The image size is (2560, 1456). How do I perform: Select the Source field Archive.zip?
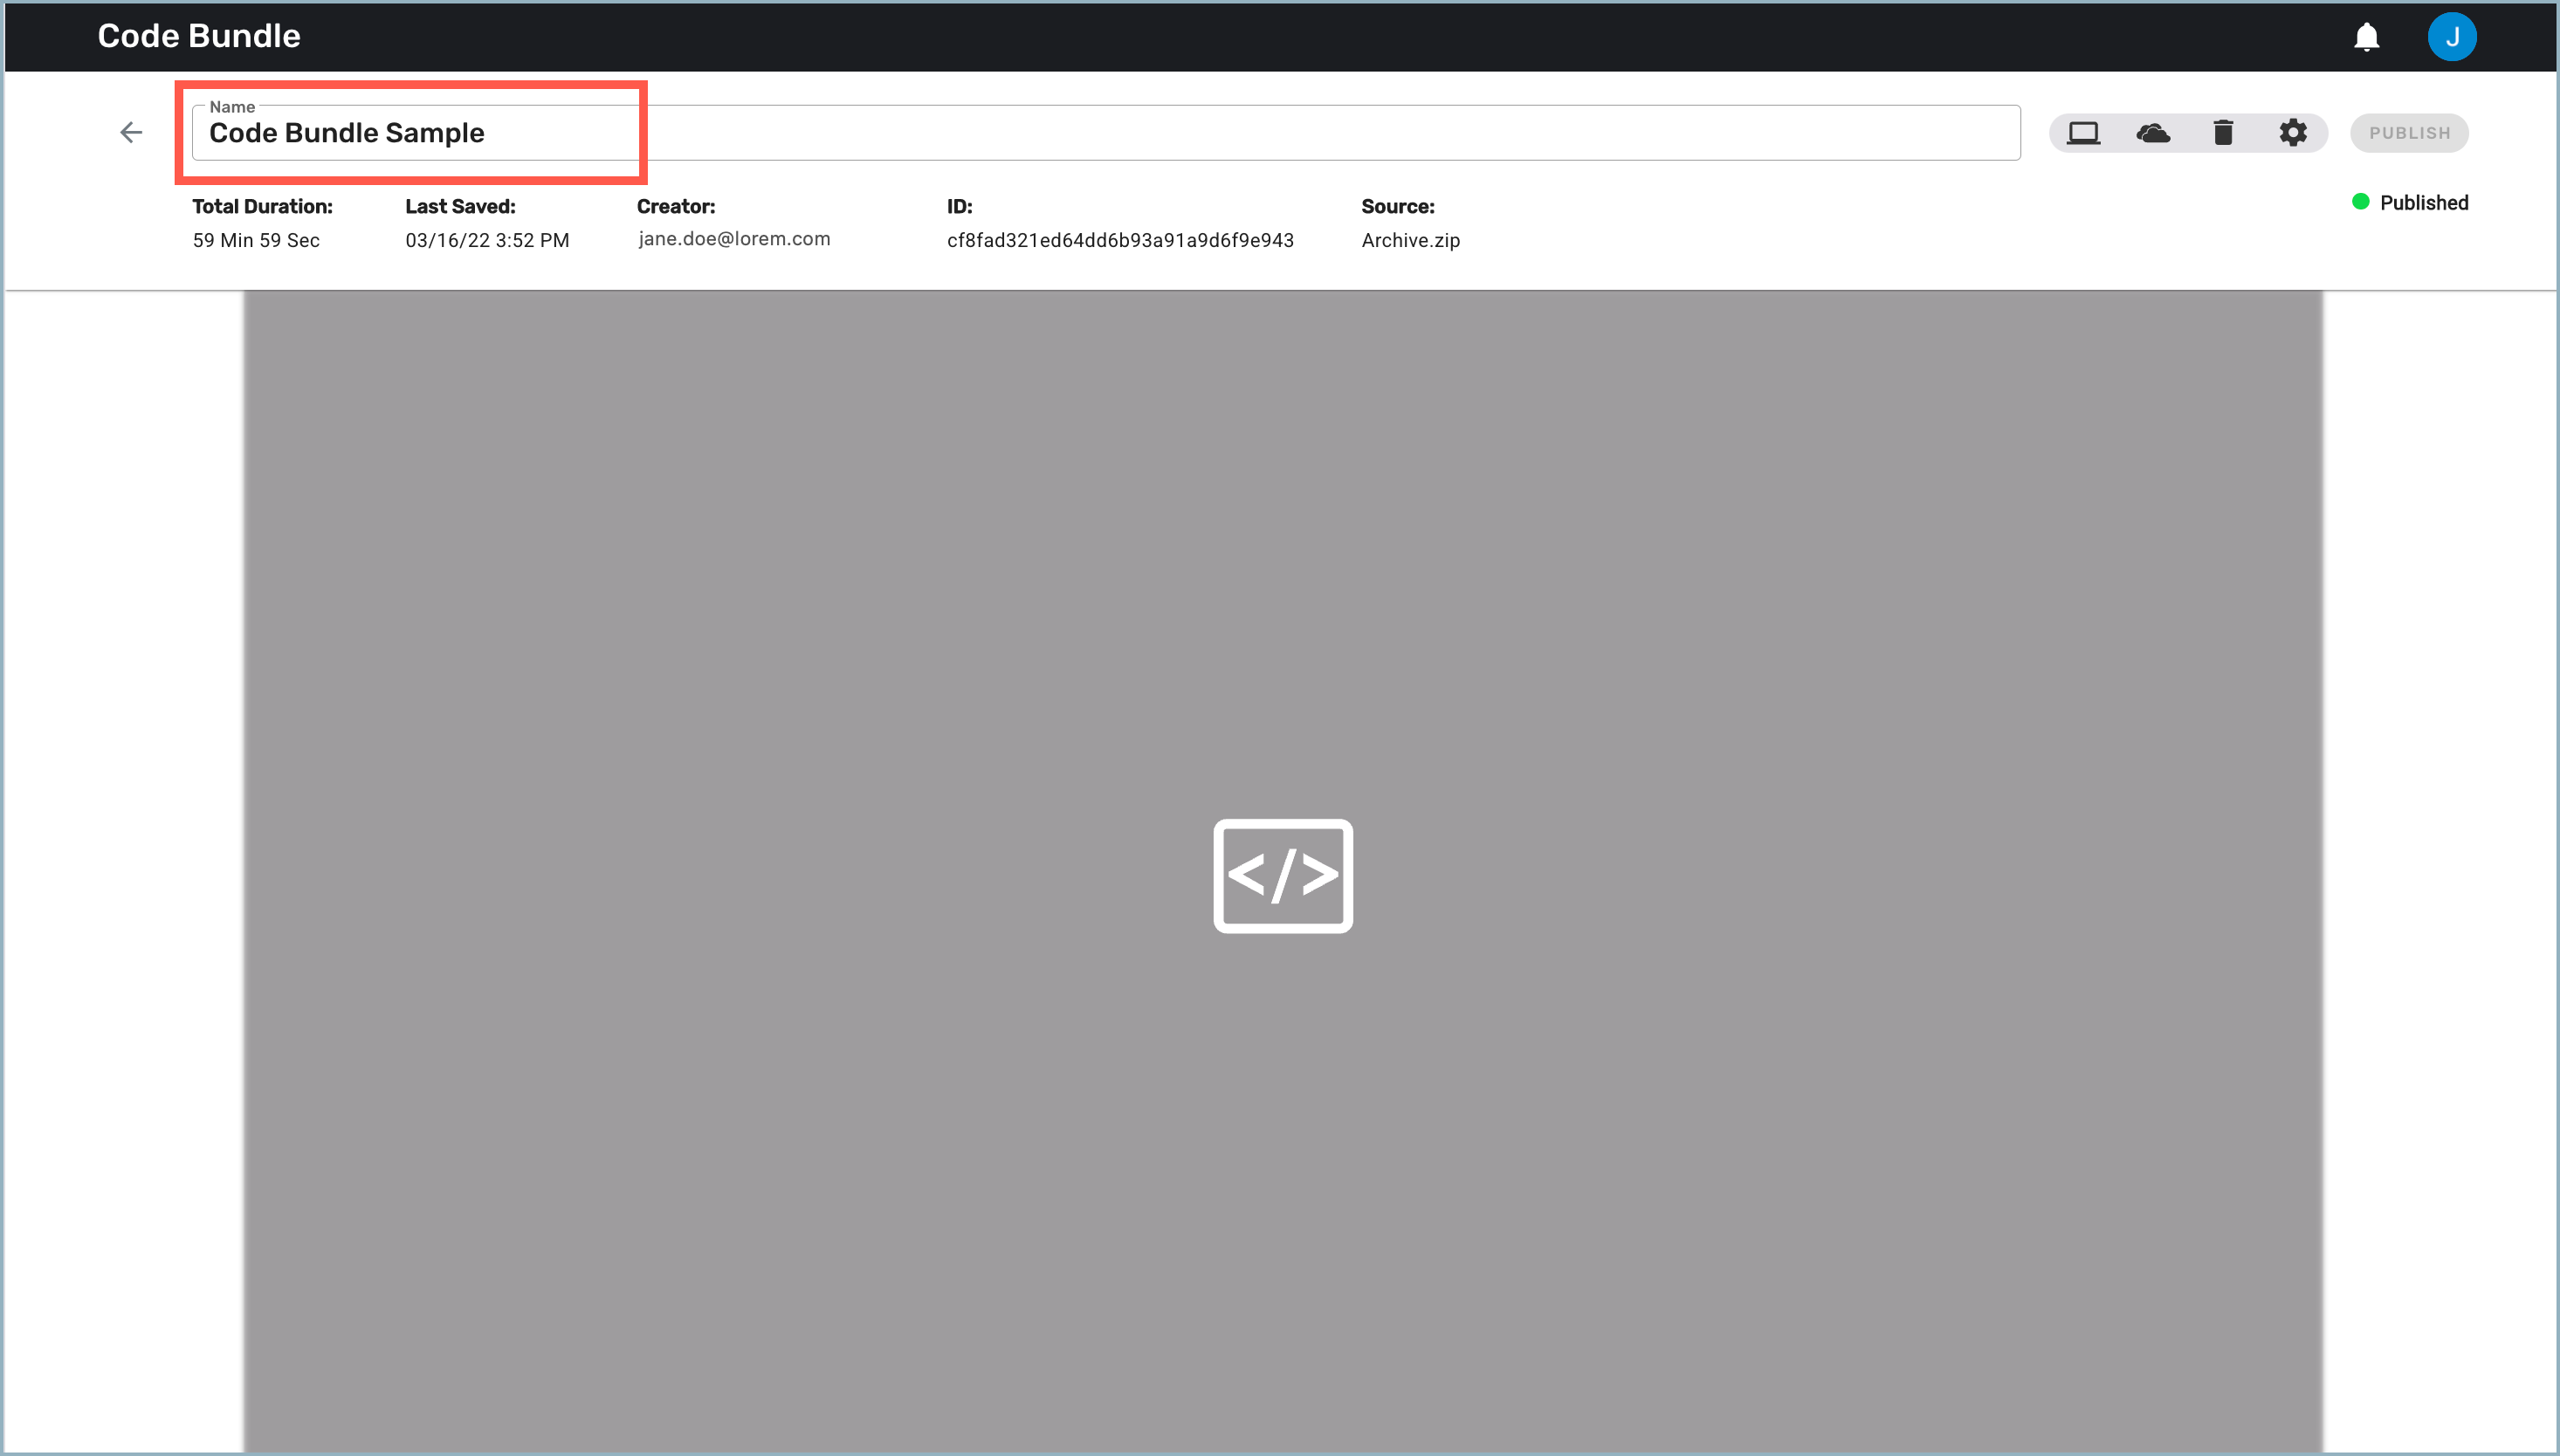coord(1412,239)
